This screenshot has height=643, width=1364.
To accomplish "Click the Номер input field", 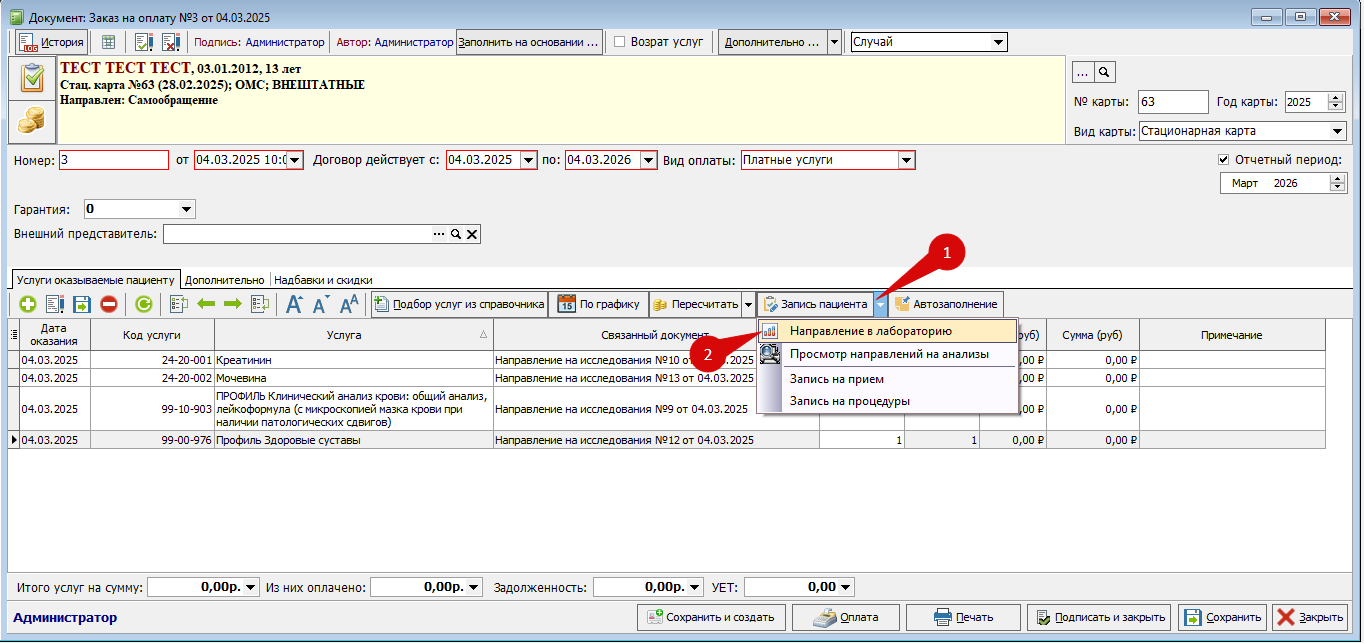I will (113, 160).
